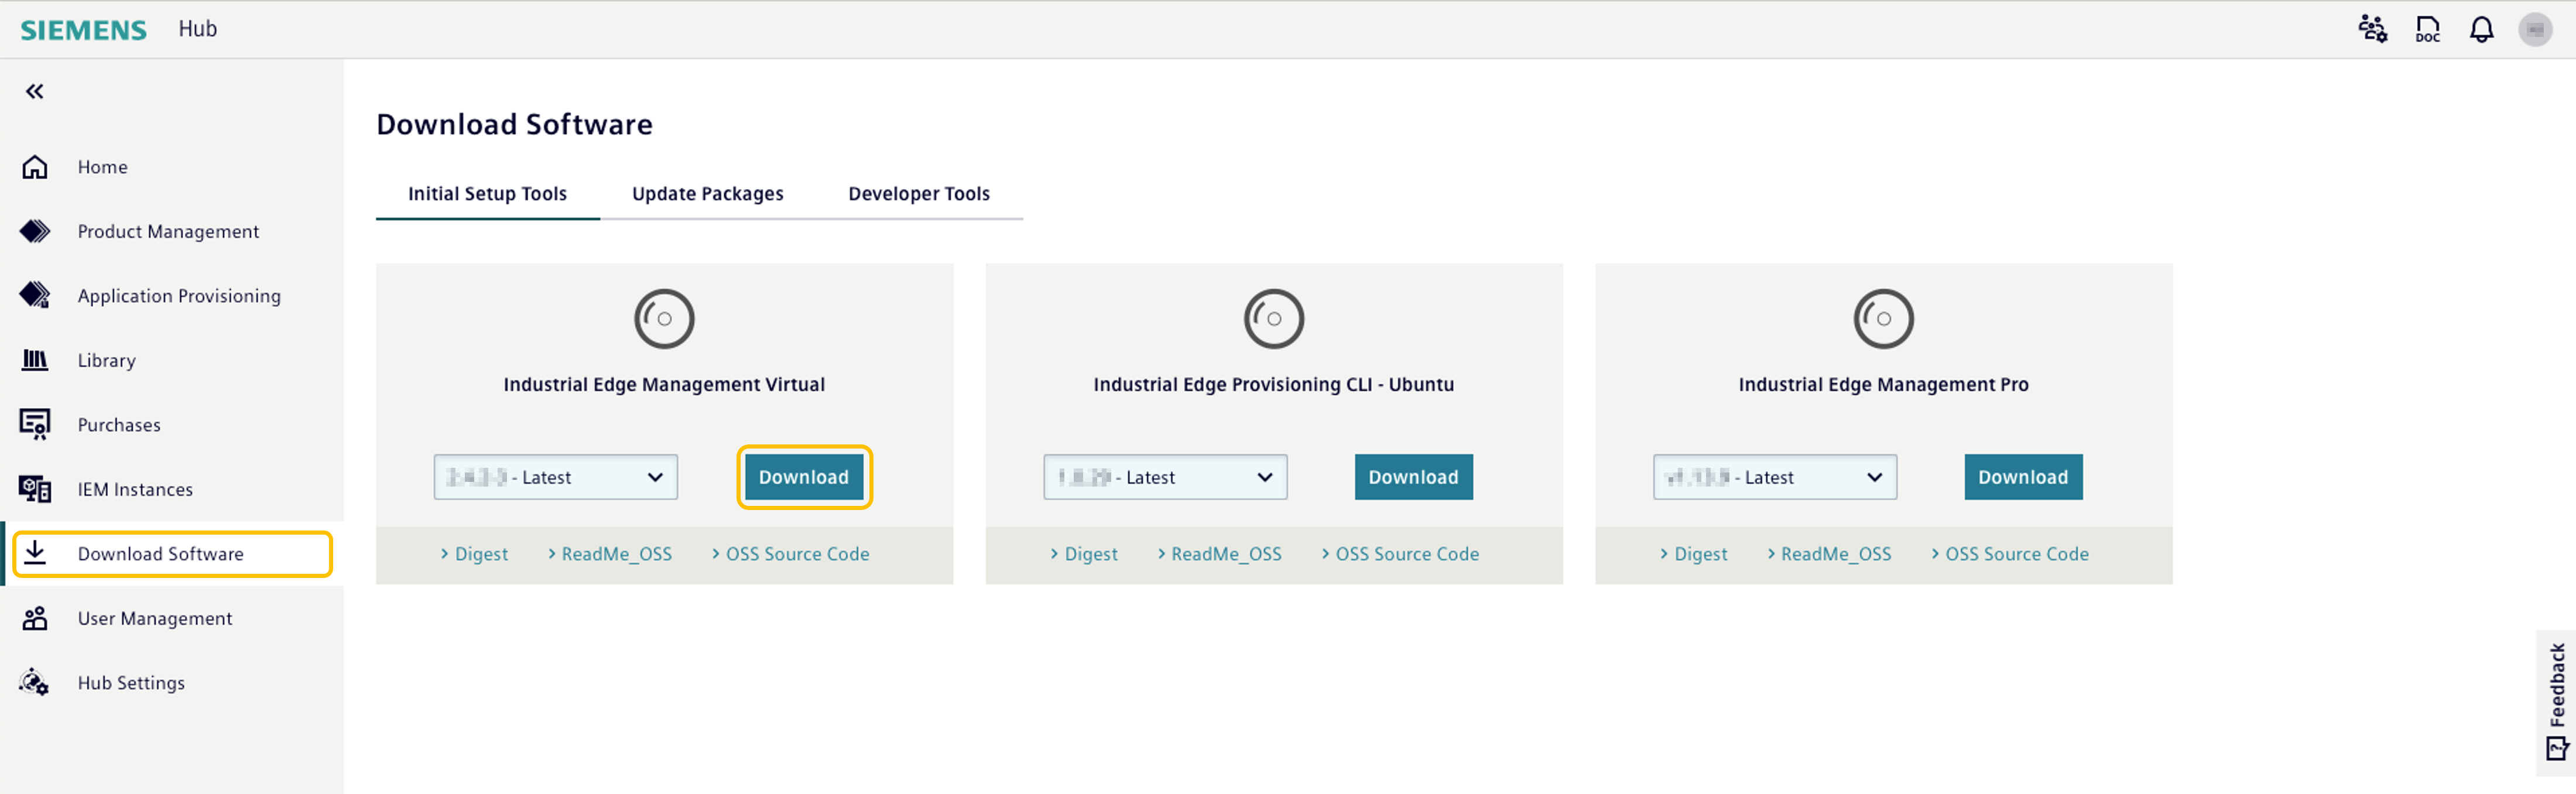Switch to the Update Packages tab
Viewport: 2576px width, 794px height.
point(707,193)
